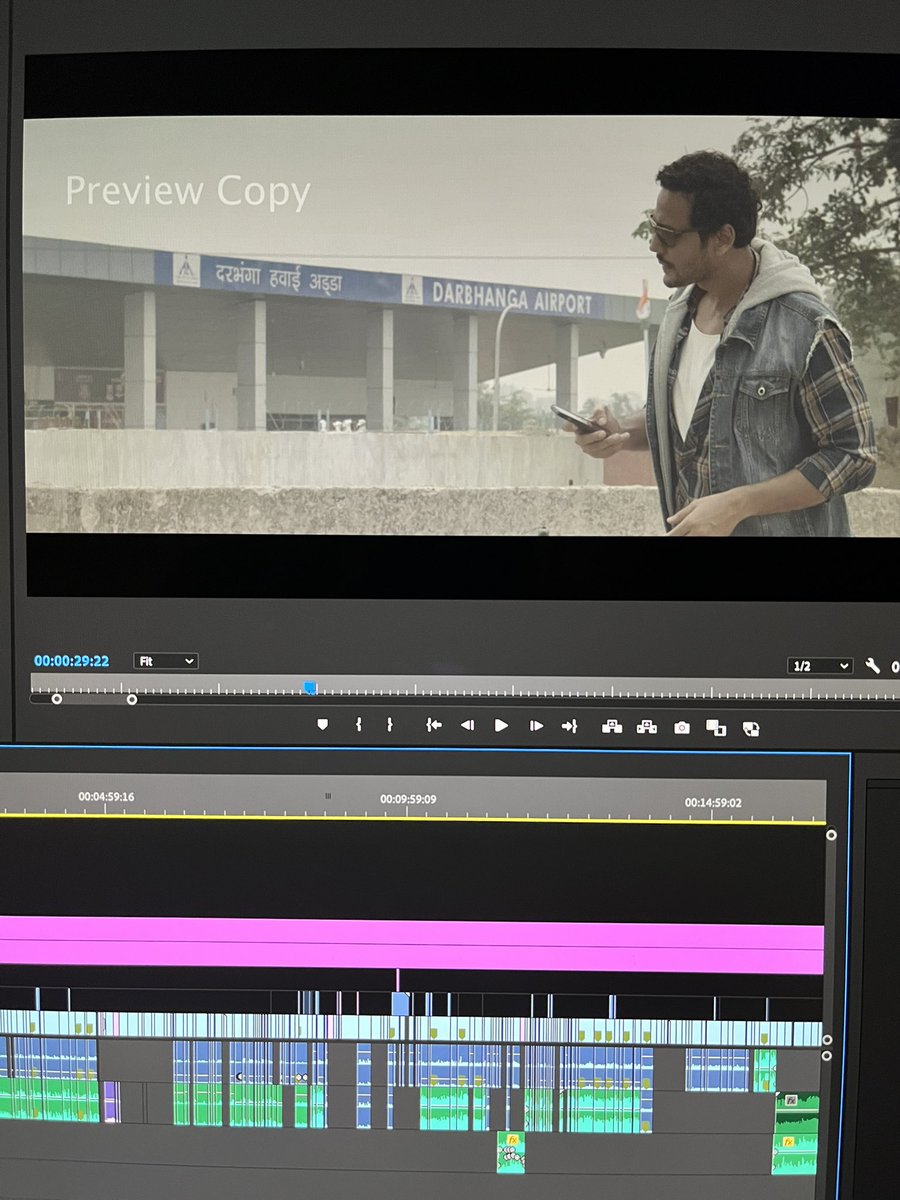Step back one frame

coord(467,726)
